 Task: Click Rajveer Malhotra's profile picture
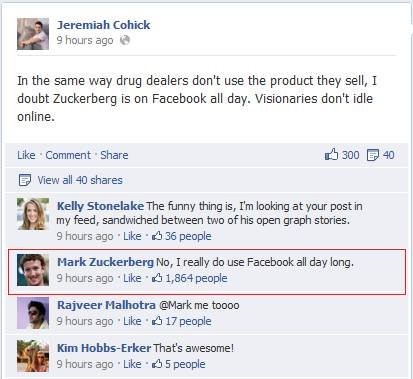pyautogui.click(x=33, y=313)
